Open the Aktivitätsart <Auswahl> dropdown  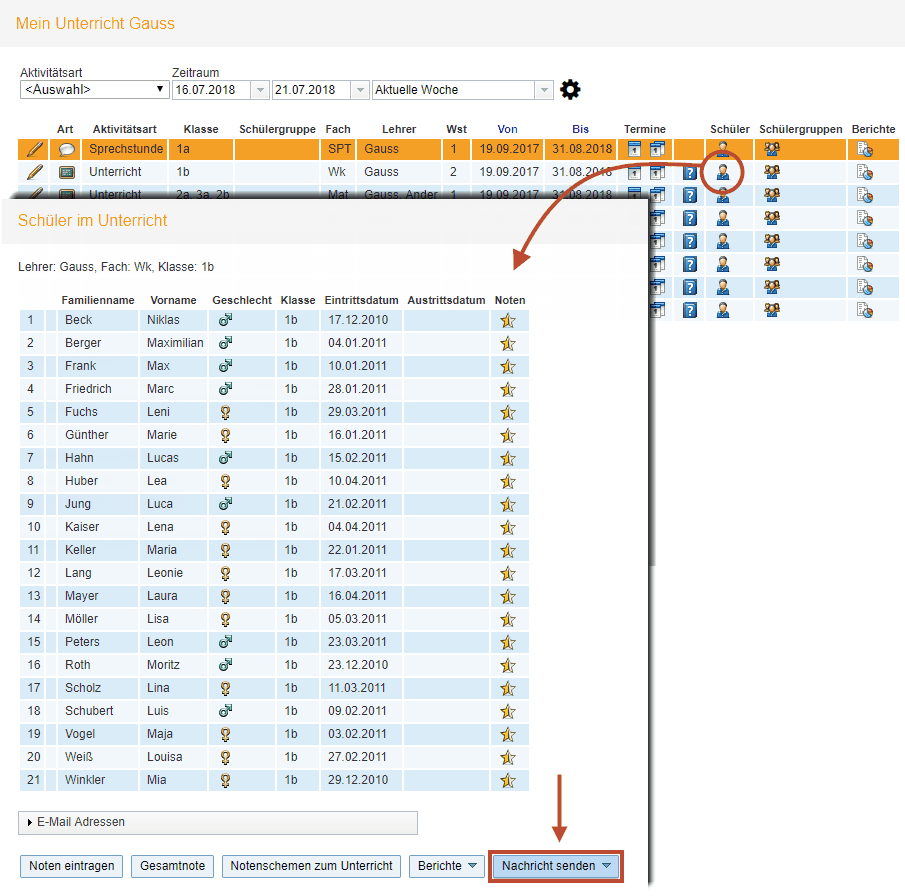[94, 89]
